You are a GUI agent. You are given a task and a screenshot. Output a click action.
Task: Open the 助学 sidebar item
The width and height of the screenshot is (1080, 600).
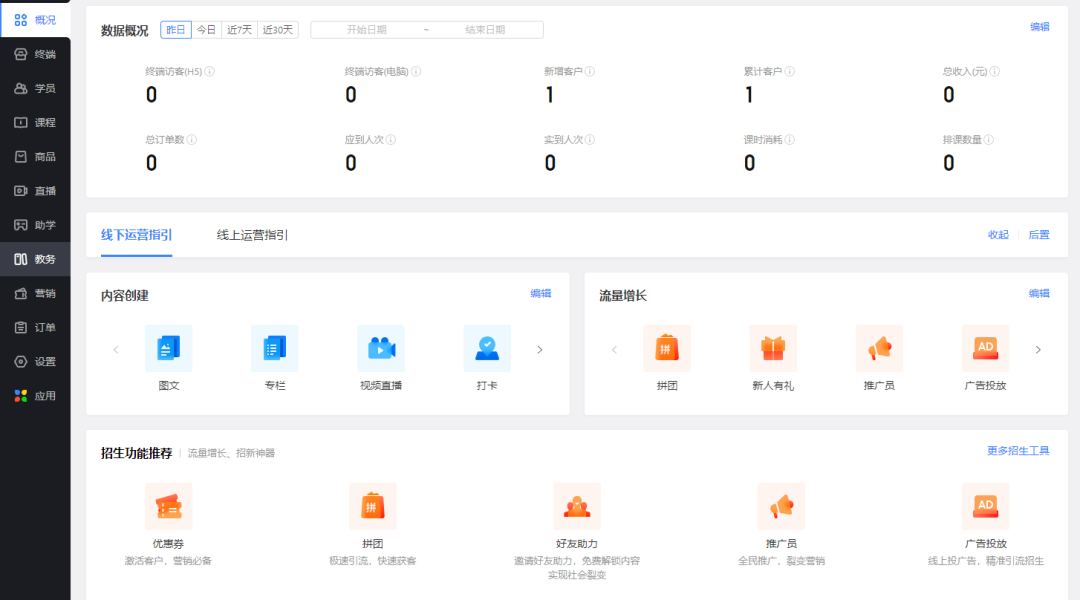pos(35,225)
